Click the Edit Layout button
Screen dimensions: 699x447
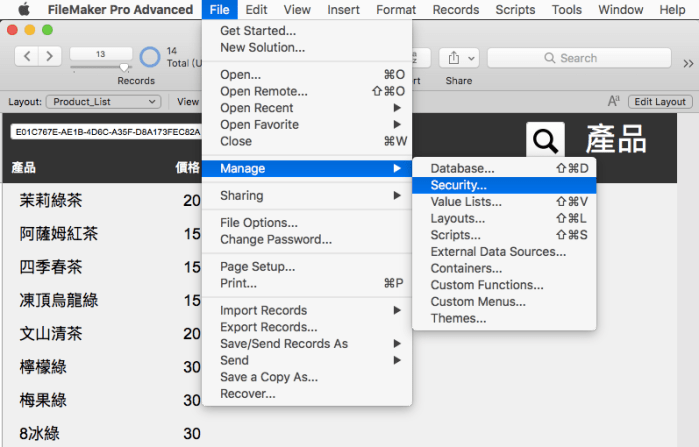point(661,101)
